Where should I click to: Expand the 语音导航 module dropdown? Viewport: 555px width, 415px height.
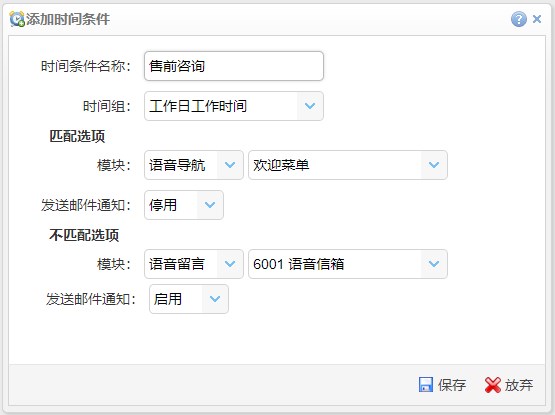pos(230,165)
